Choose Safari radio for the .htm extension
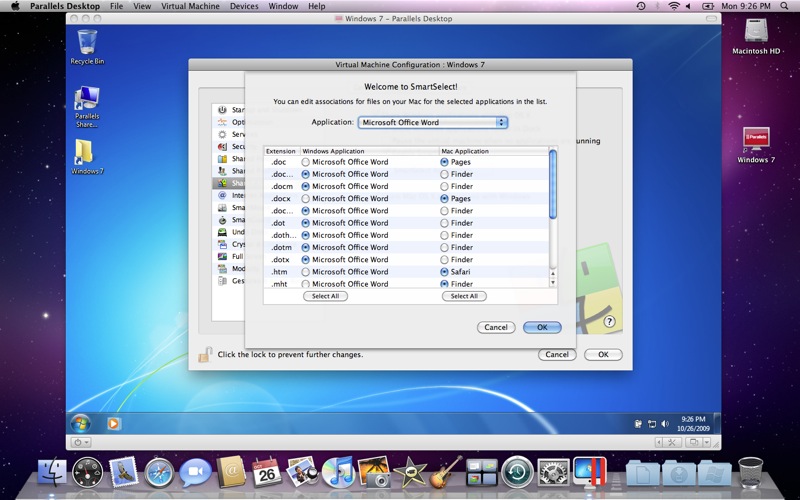 pos(444,272)
